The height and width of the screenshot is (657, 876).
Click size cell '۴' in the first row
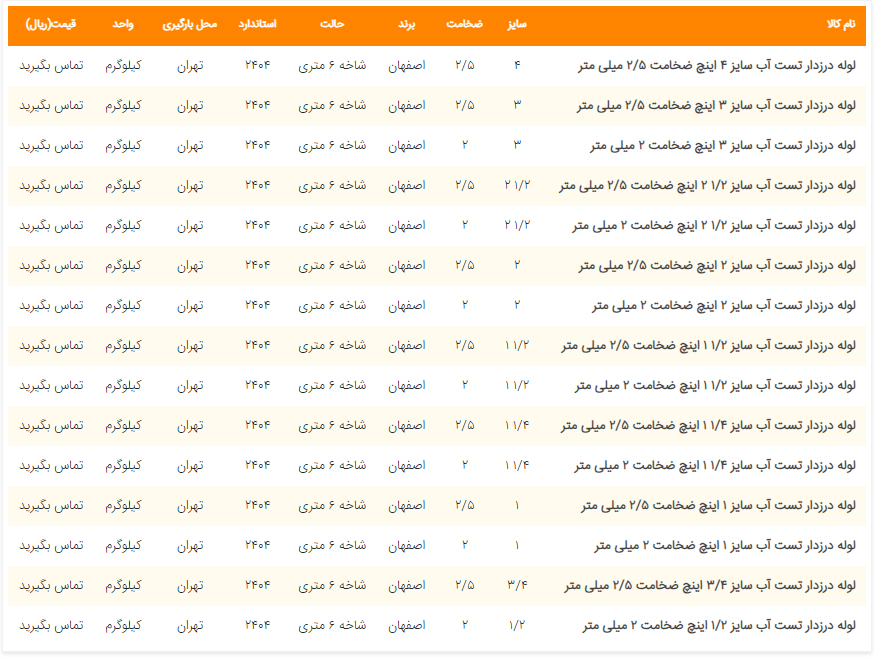click(517, 65)
